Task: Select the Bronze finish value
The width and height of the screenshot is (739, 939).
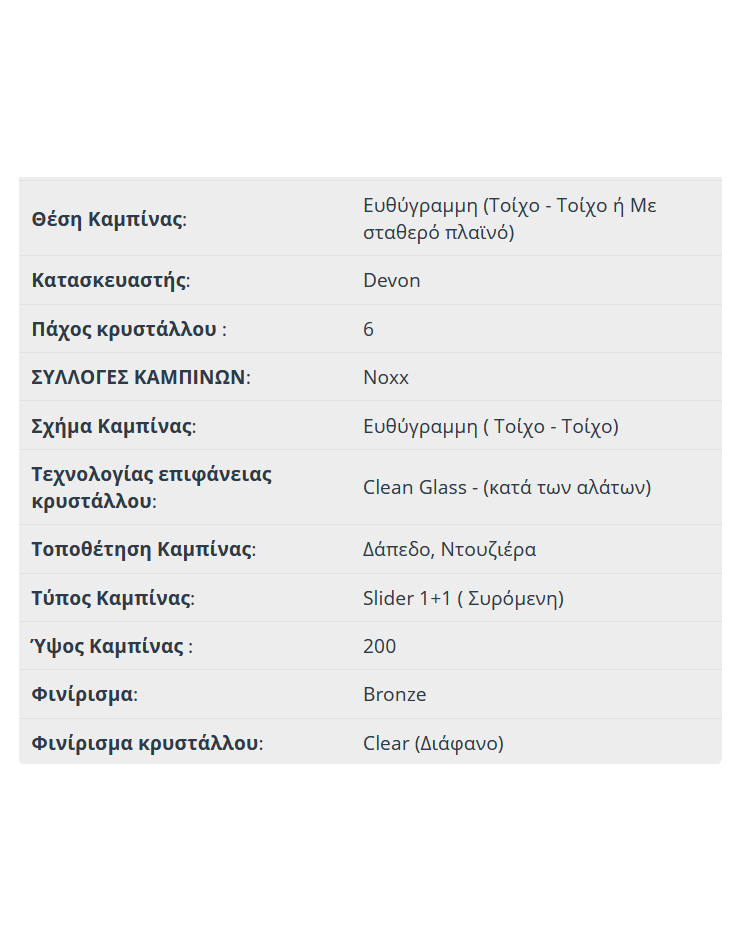Action: 395,694
